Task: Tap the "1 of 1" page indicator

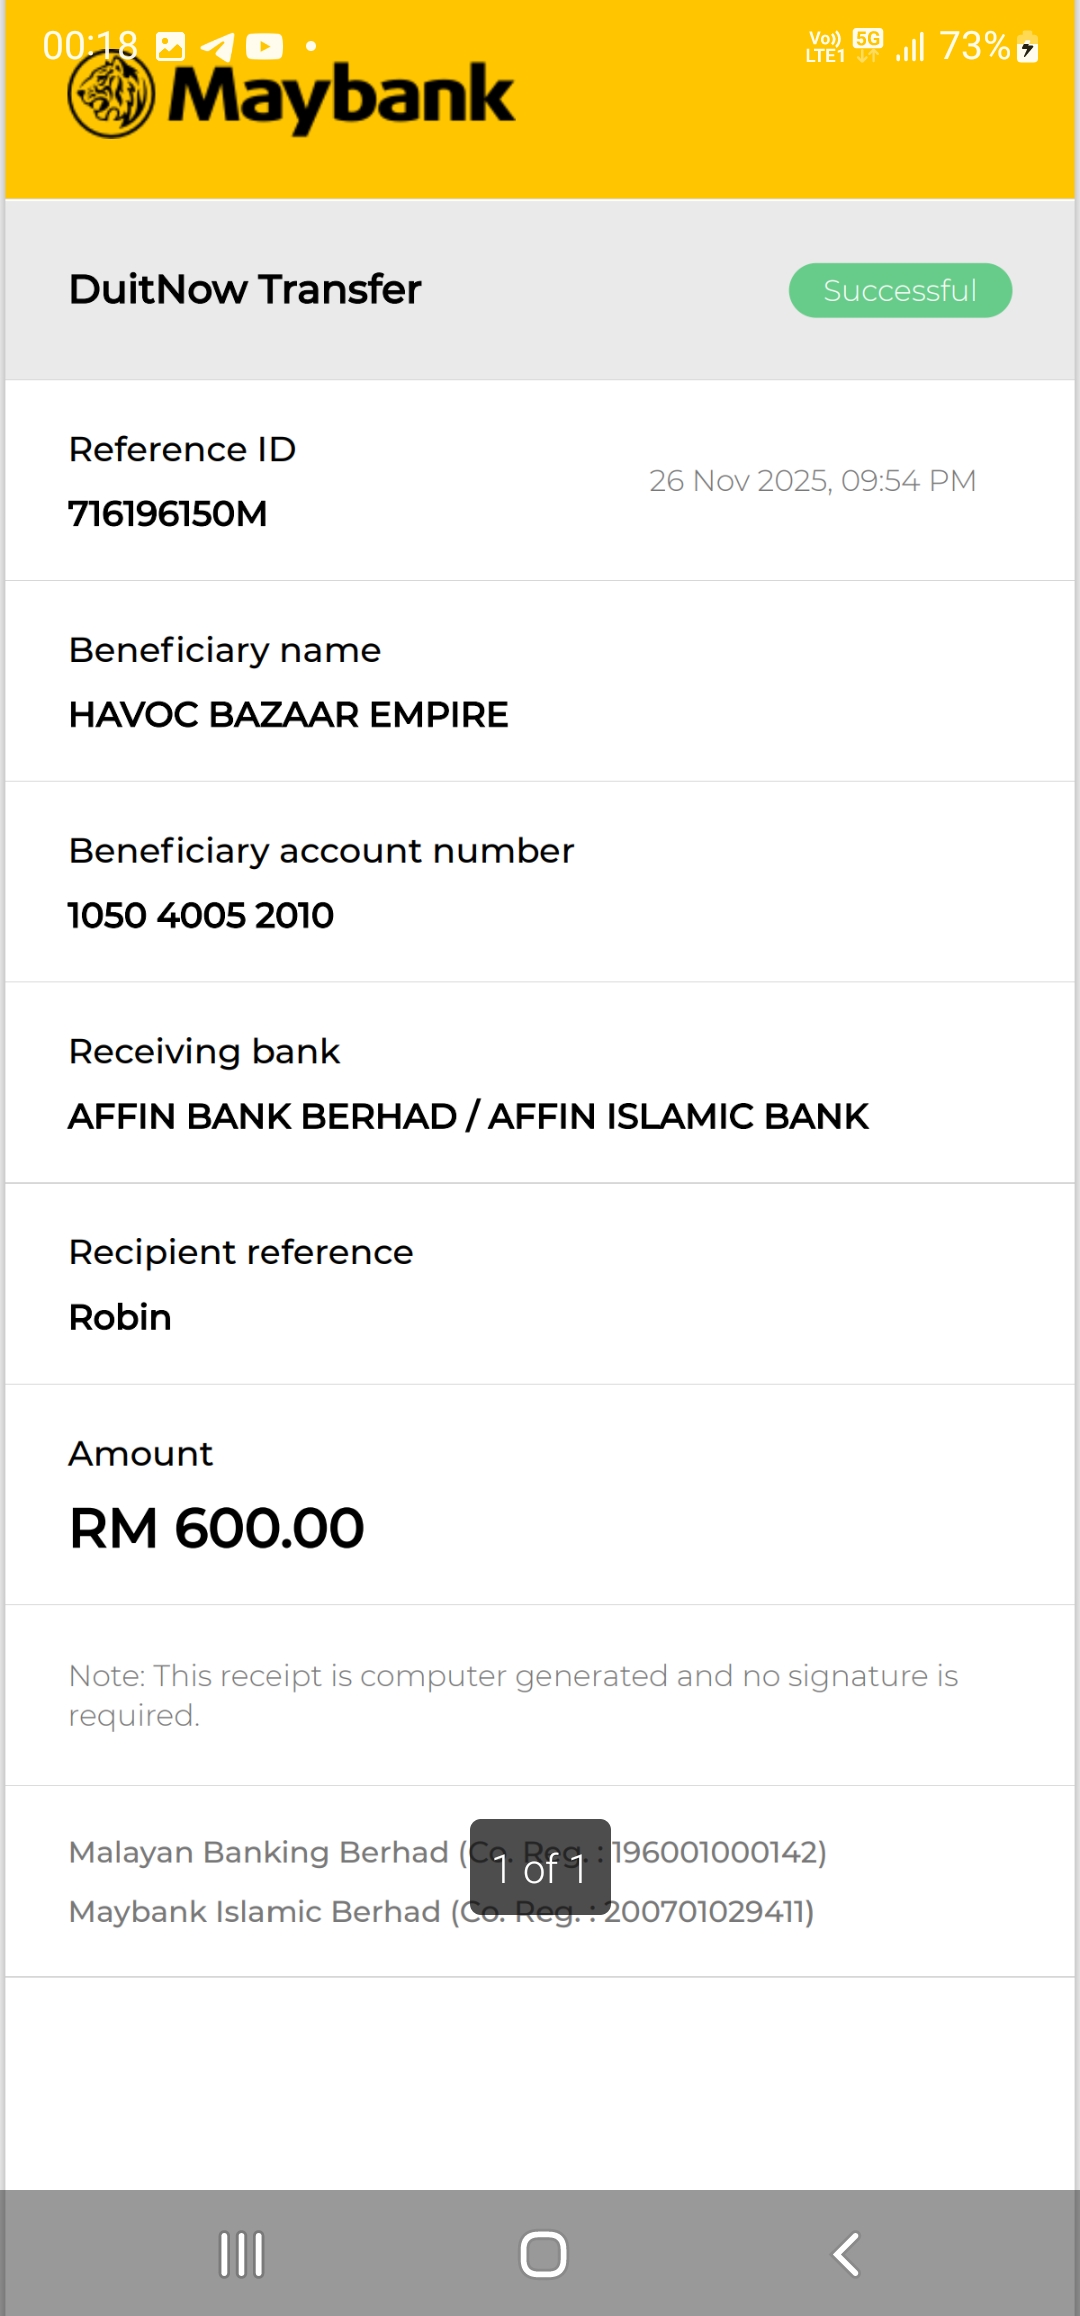Action: tap(540, 1868)
